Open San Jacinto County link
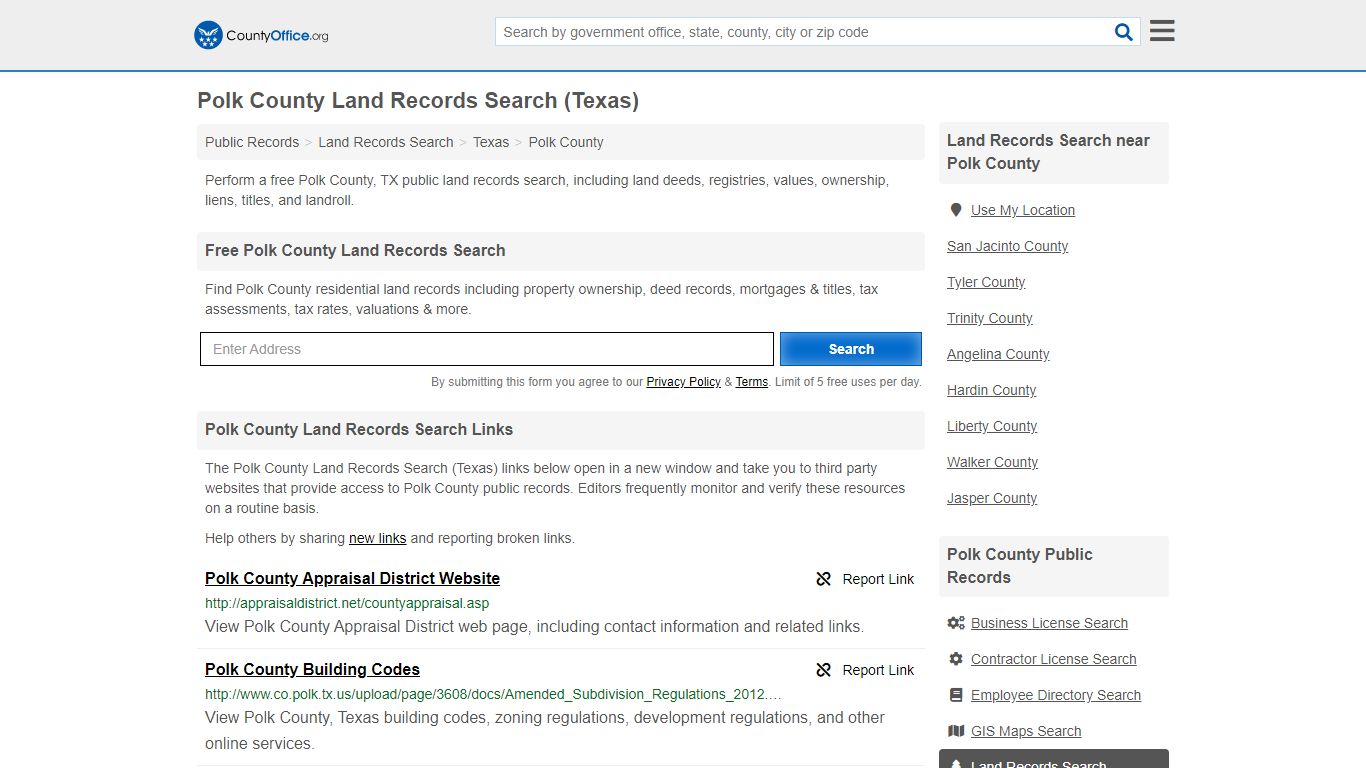The height and width of the screenshot is (768, 1366). click(1007, 246)
